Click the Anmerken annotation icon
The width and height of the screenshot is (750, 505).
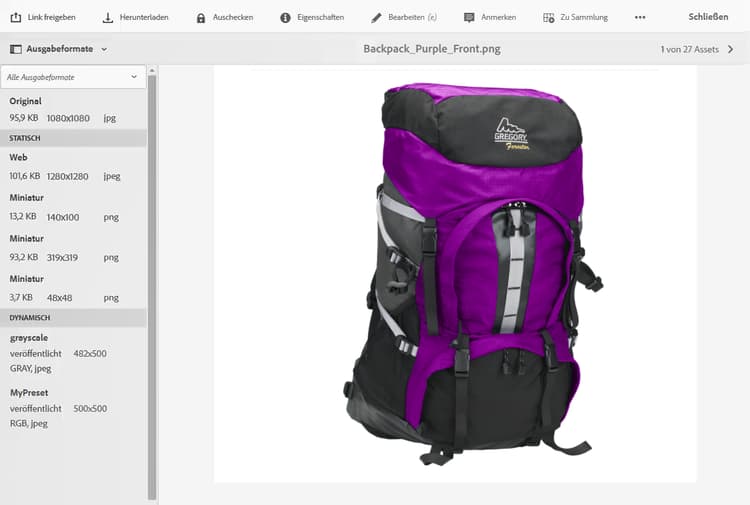(x=469, y=18)
